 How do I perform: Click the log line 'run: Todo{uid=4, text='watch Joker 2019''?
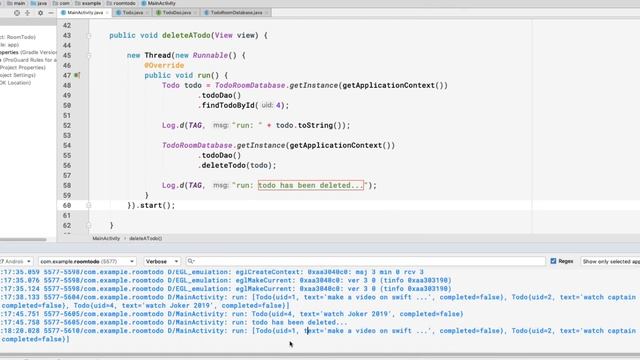[232, 314]
